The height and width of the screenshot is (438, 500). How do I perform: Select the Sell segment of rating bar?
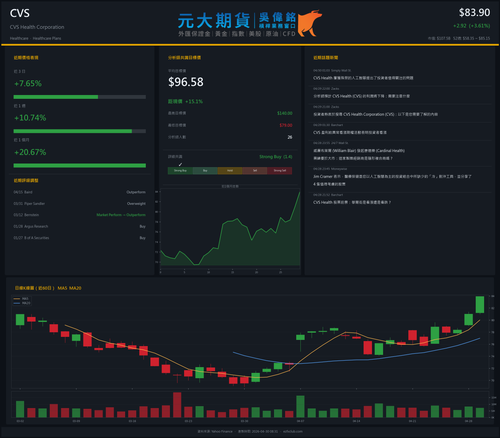point(255,171)
